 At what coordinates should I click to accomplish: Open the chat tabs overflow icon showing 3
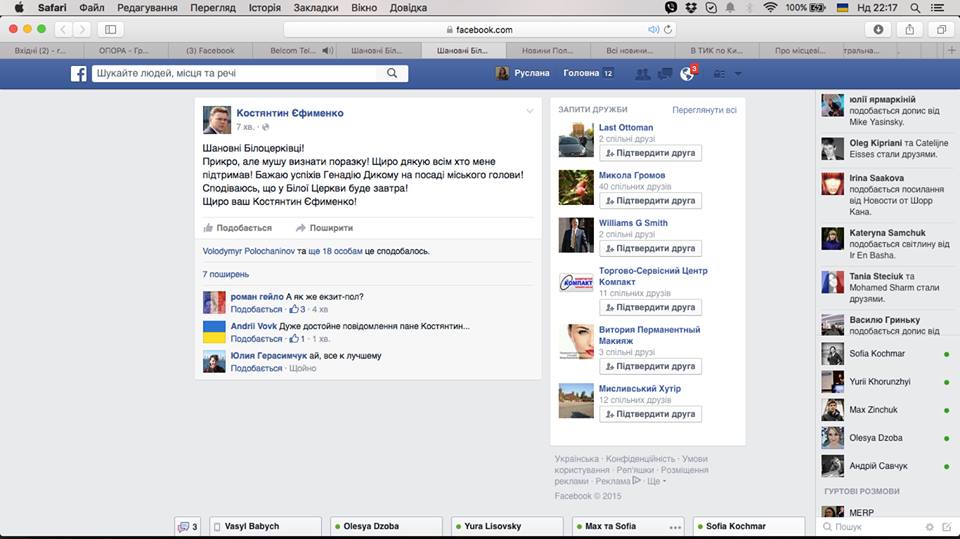(x=187, y=526)
